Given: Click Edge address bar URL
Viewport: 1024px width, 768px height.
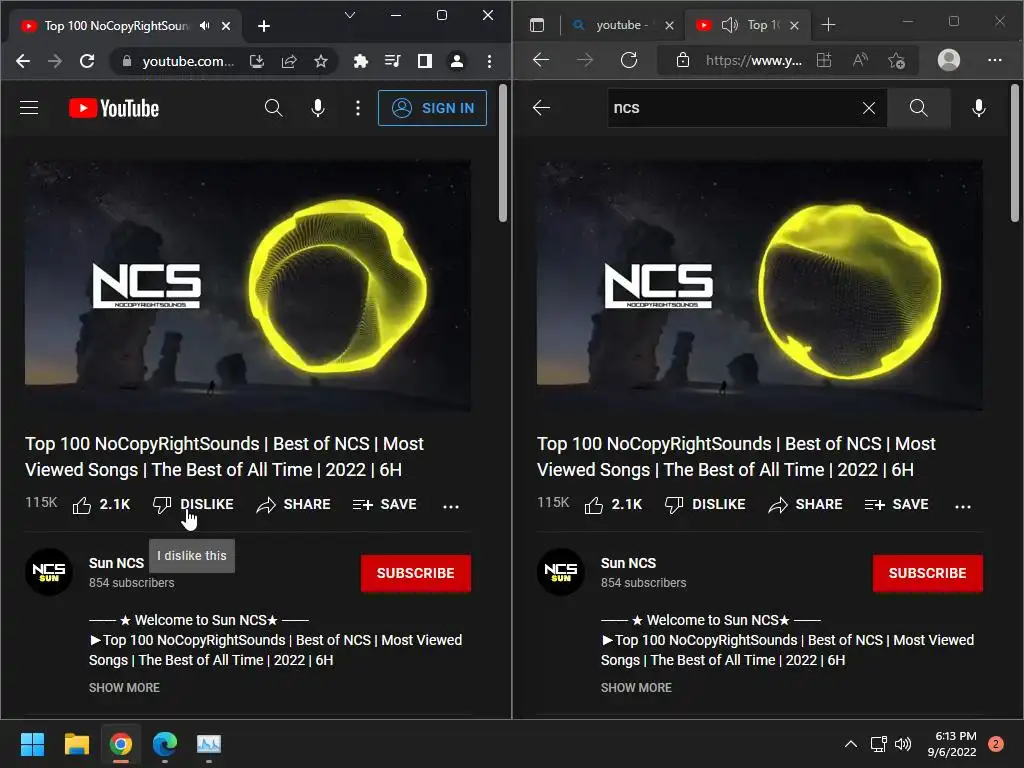Looking at the screenshot, I should click(x=754, y=61).
